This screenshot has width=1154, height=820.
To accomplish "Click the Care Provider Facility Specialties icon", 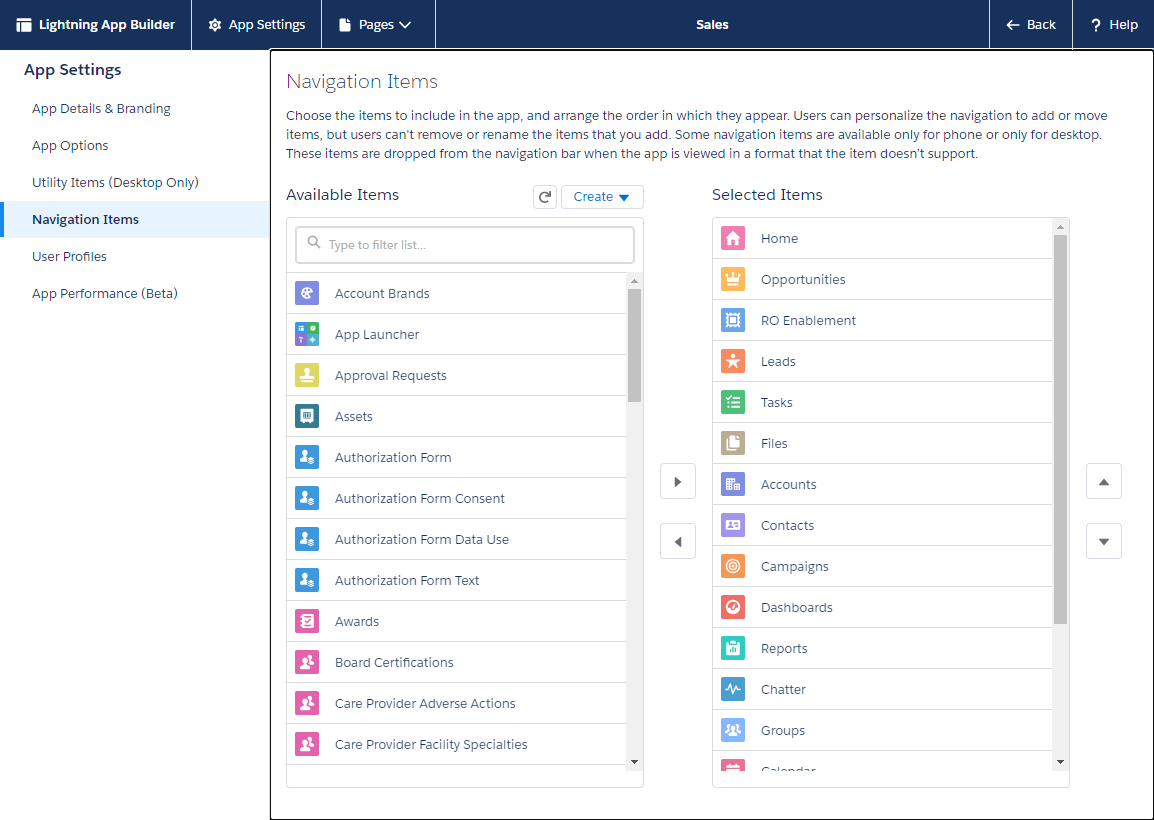I will point(307,744).
